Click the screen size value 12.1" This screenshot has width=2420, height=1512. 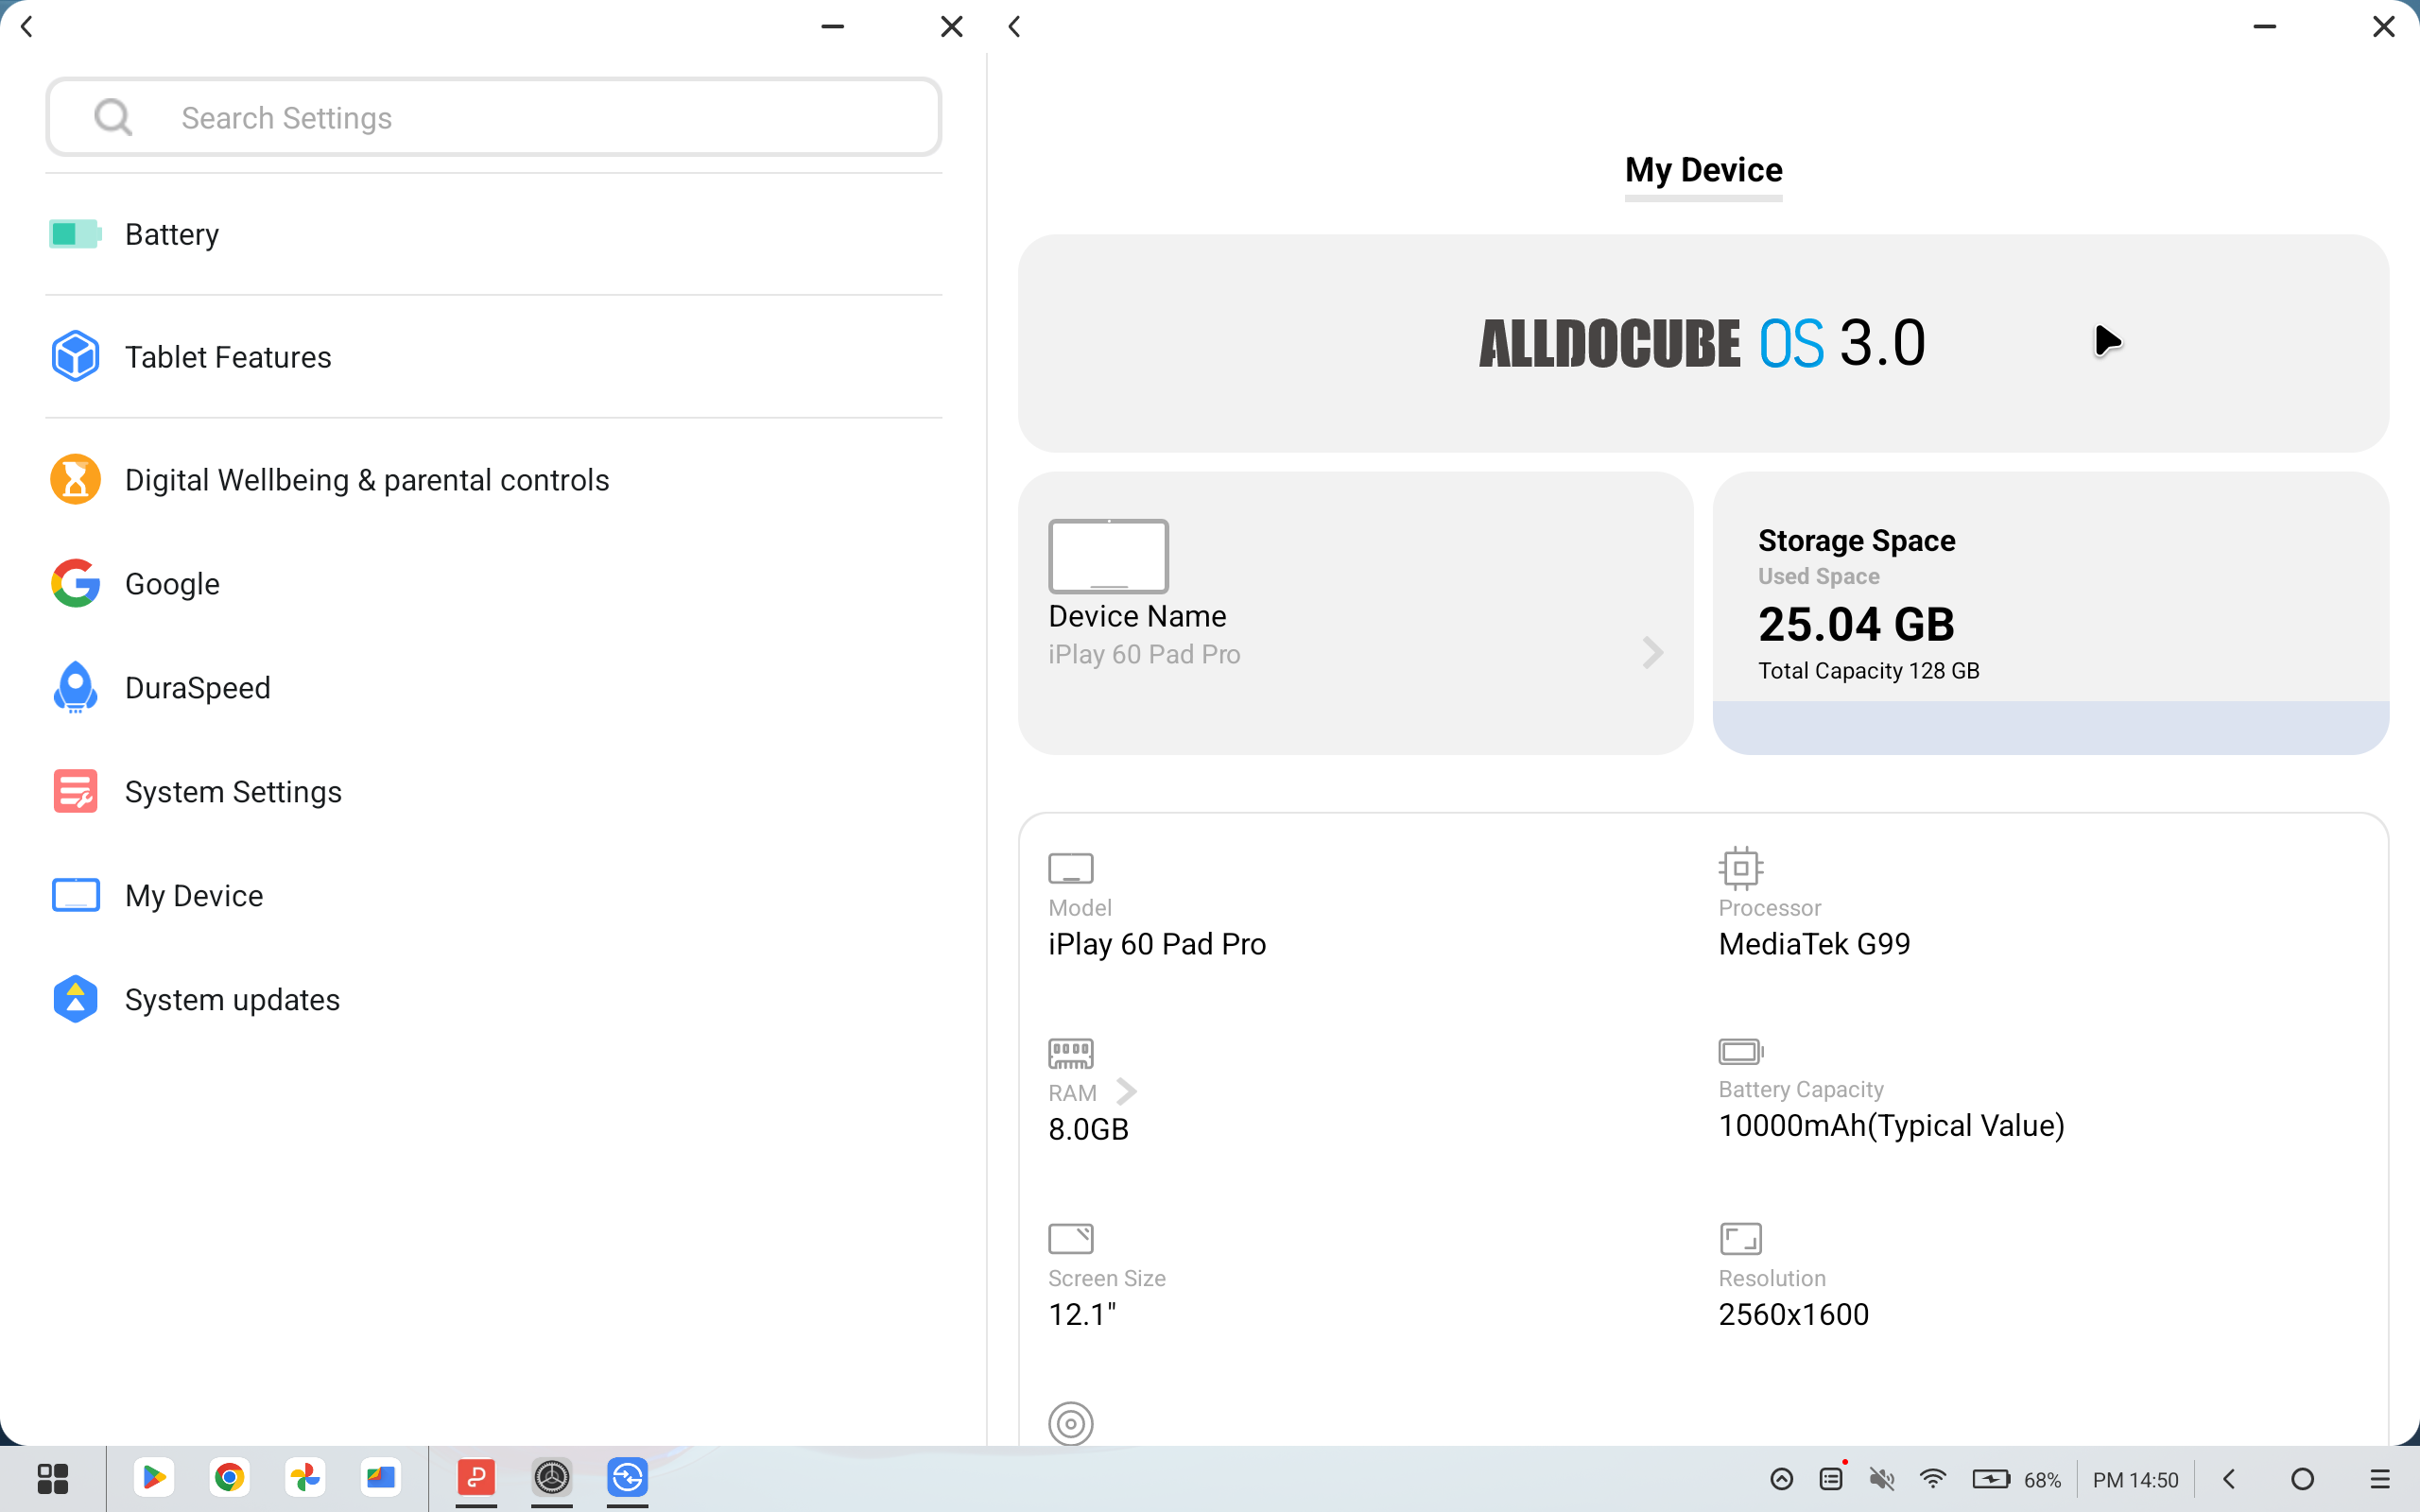1082,1315
